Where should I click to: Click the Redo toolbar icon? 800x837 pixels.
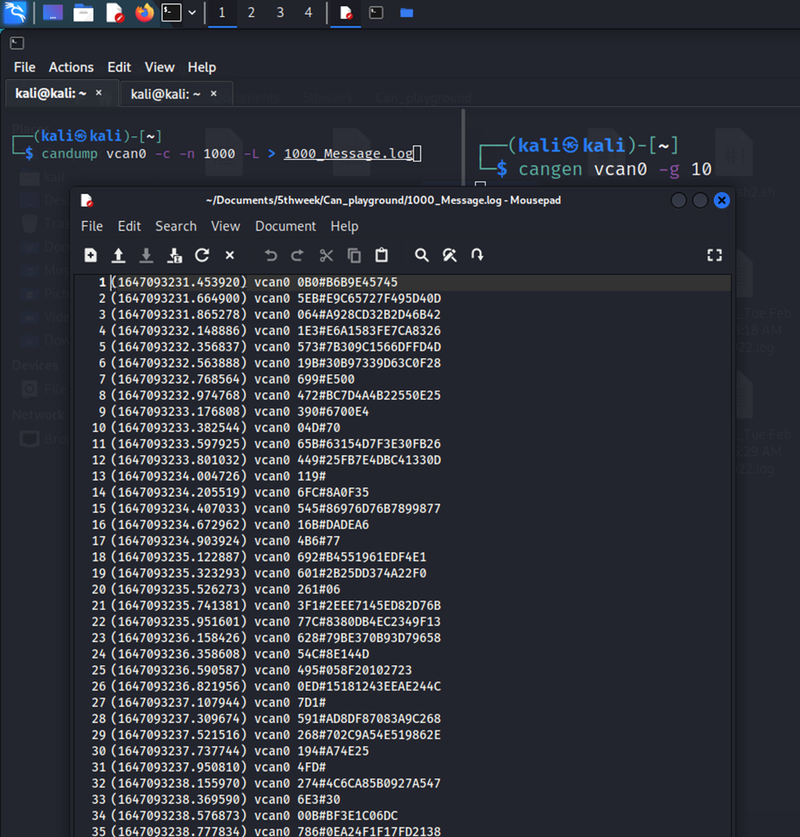coord(297,255)
